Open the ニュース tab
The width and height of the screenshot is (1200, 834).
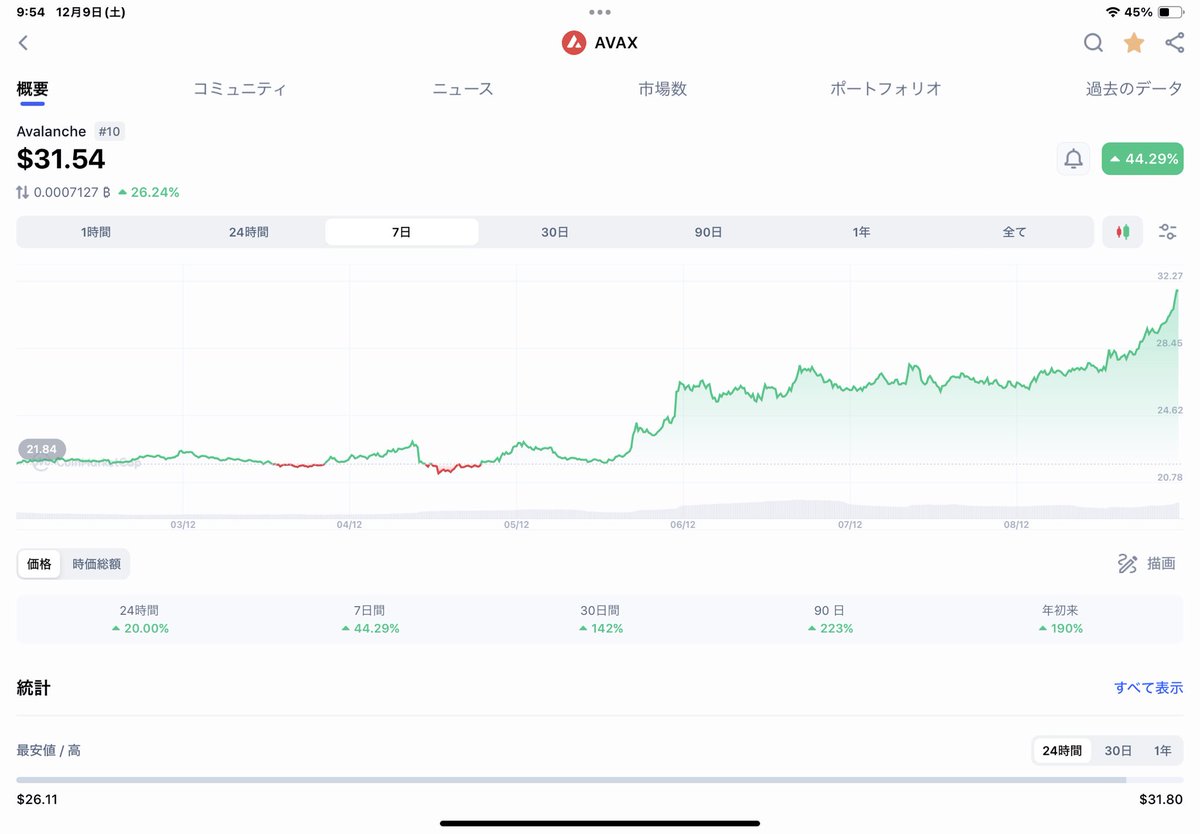(x=463, y=89)
